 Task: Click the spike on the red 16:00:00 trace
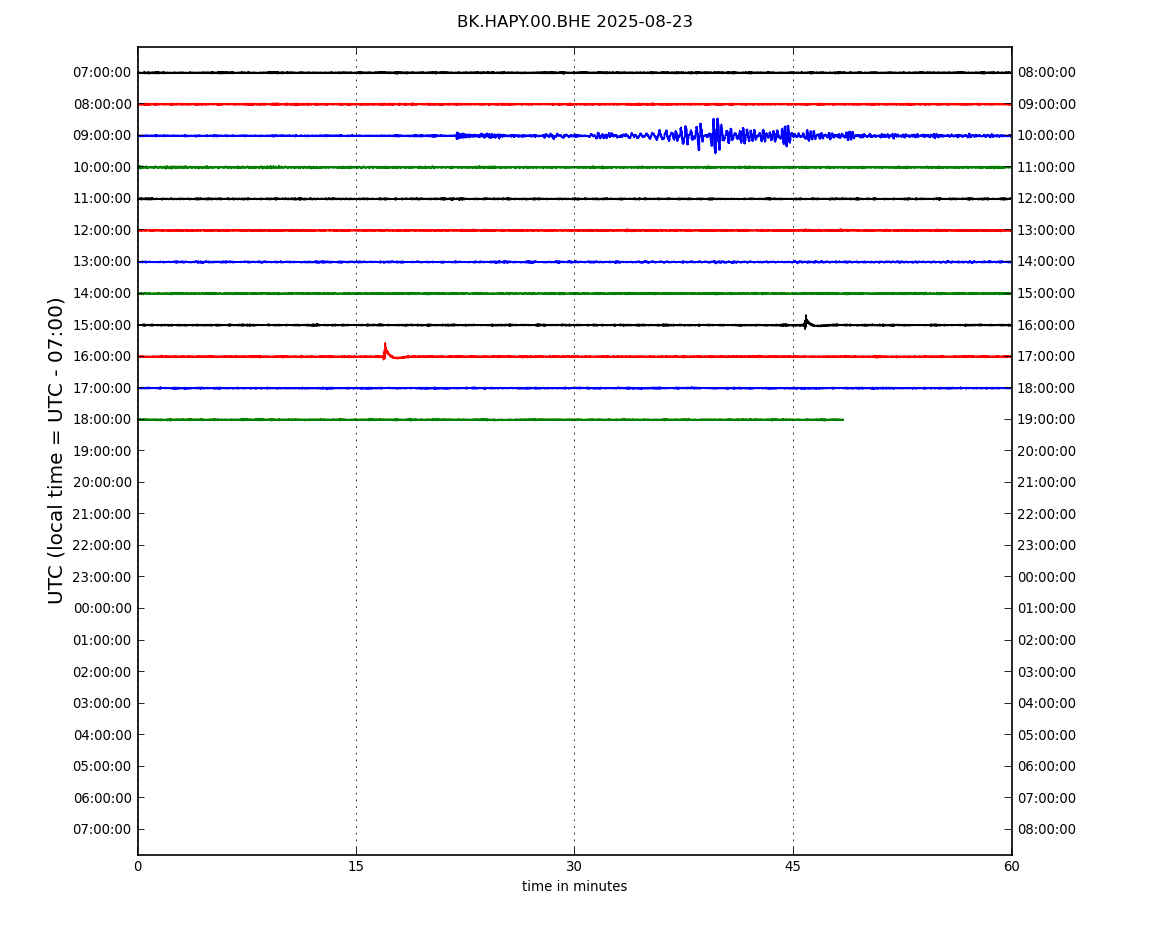(385, 351)
